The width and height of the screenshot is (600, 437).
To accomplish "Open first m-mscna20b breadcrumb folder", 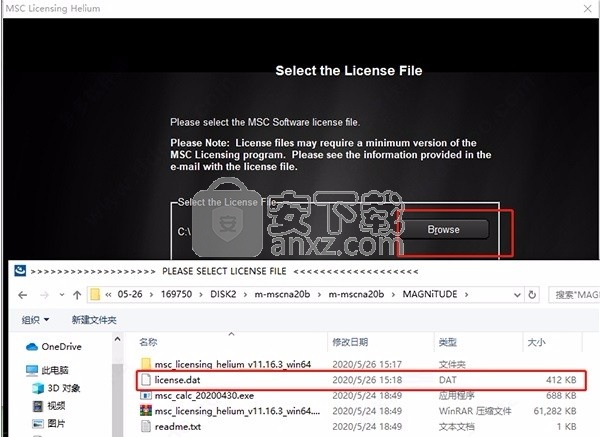I will pyautogui.click(x=282, y=294).
